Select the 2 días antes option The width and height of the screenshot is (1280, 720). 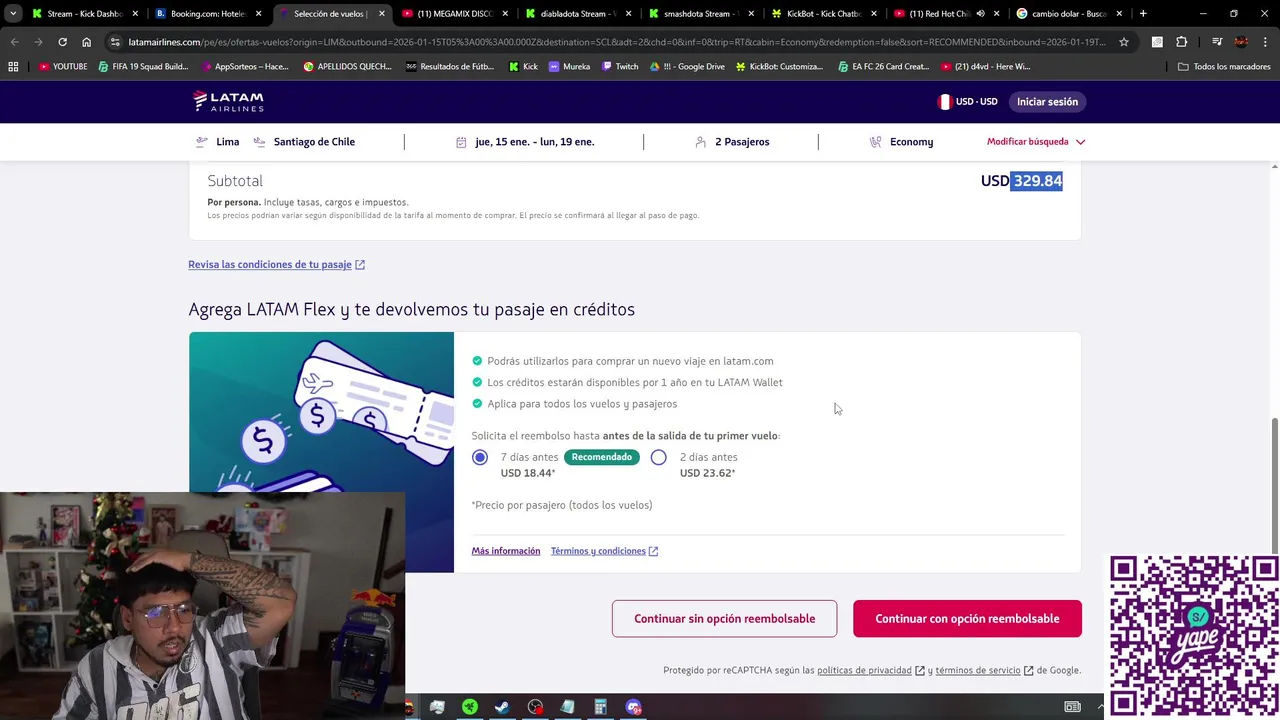[x=658, y=457]
